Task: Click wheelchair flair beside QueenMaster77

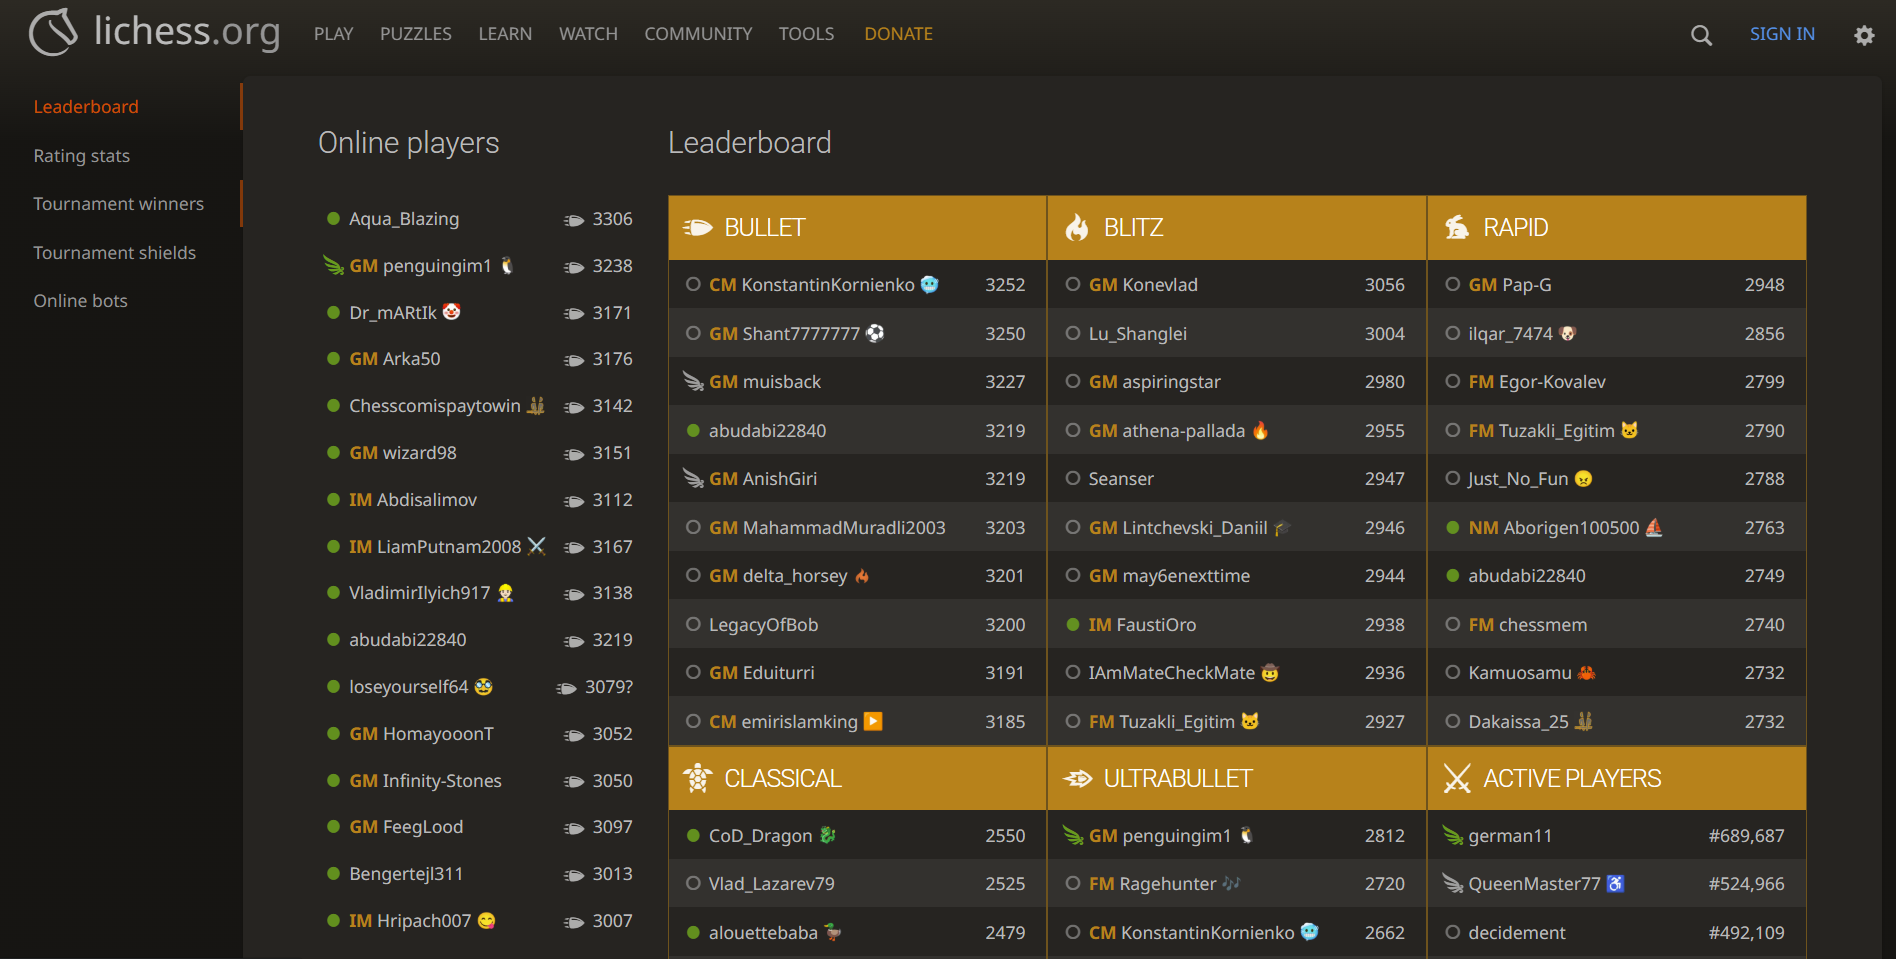Action: click(1615, 883)
